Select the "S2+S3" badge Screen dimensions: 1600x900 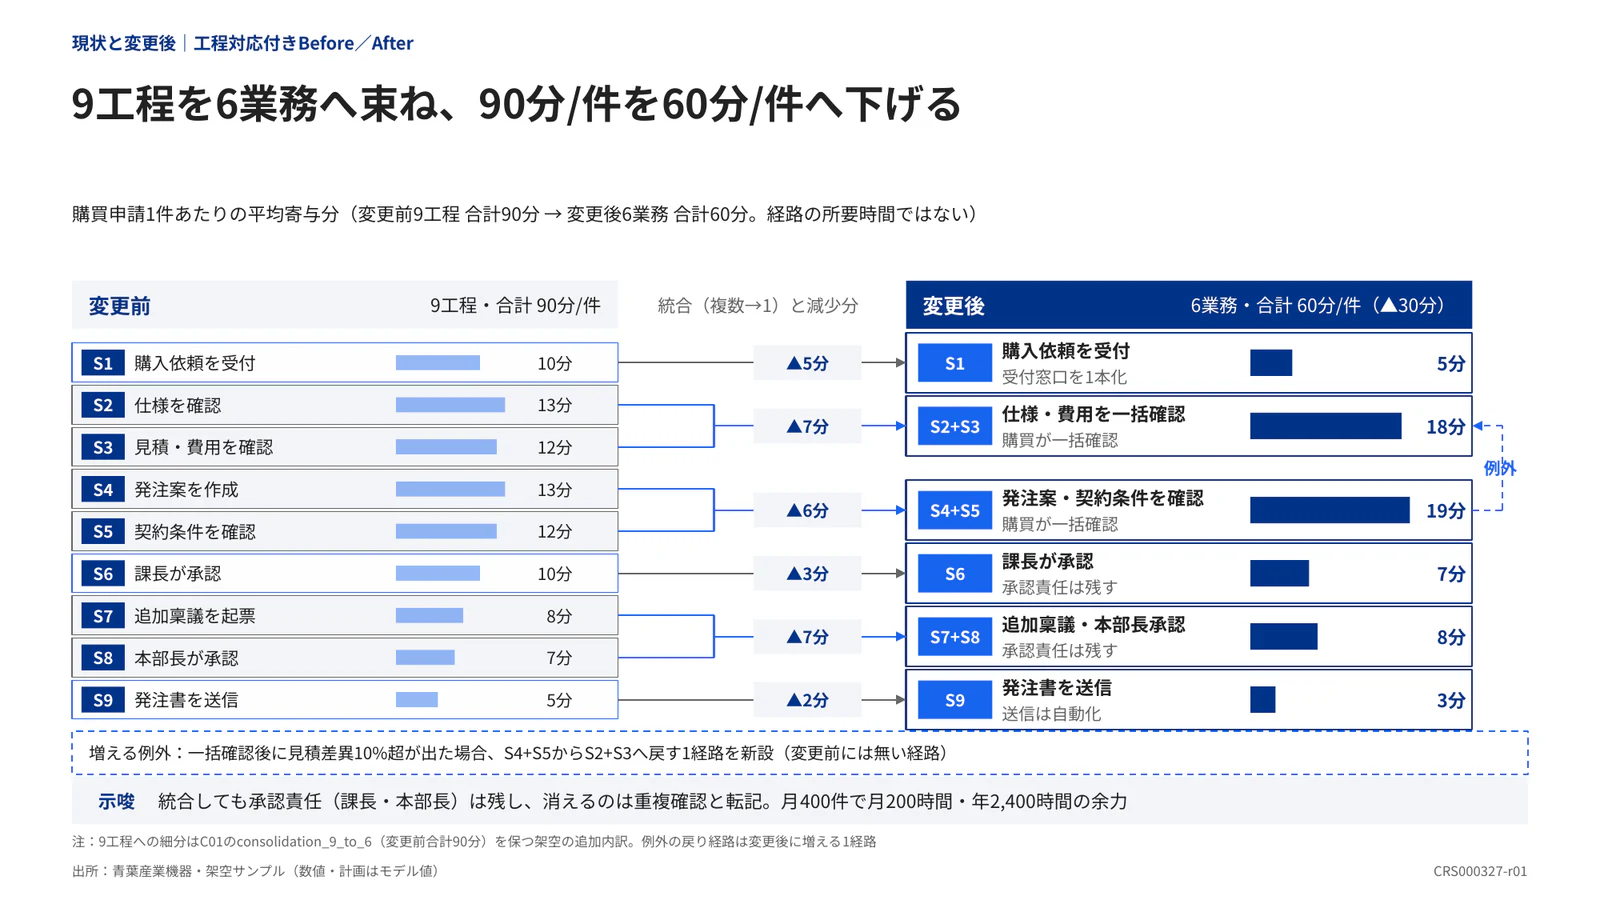coord(955,426)
